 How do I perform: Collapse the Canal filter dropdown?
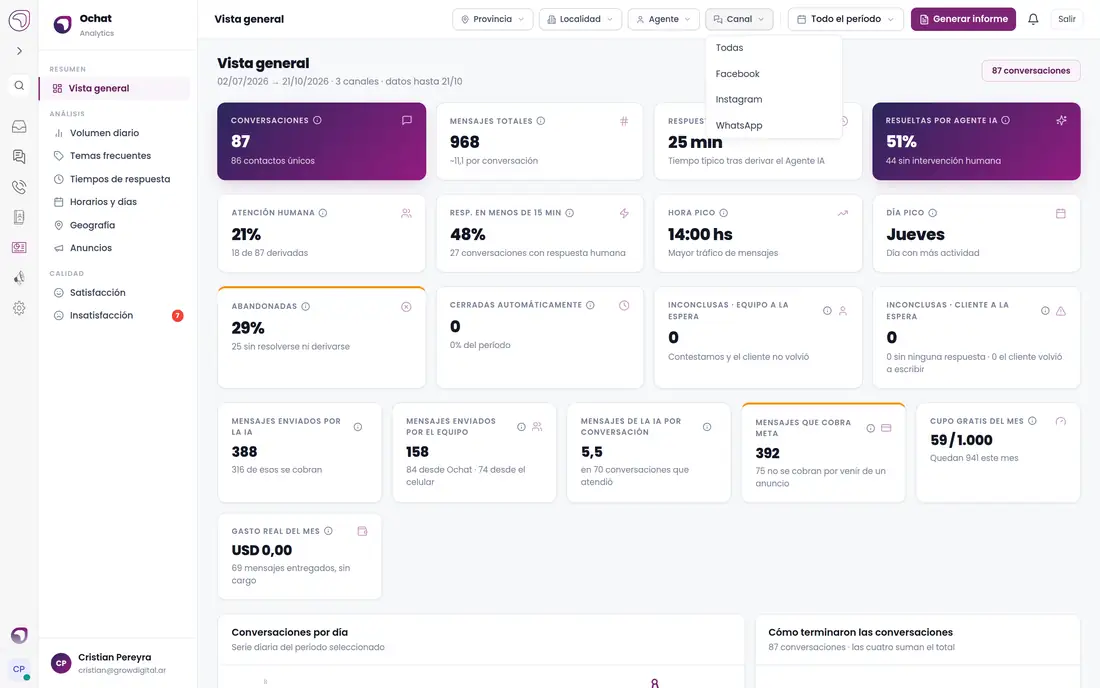click(x=739, y=19)
